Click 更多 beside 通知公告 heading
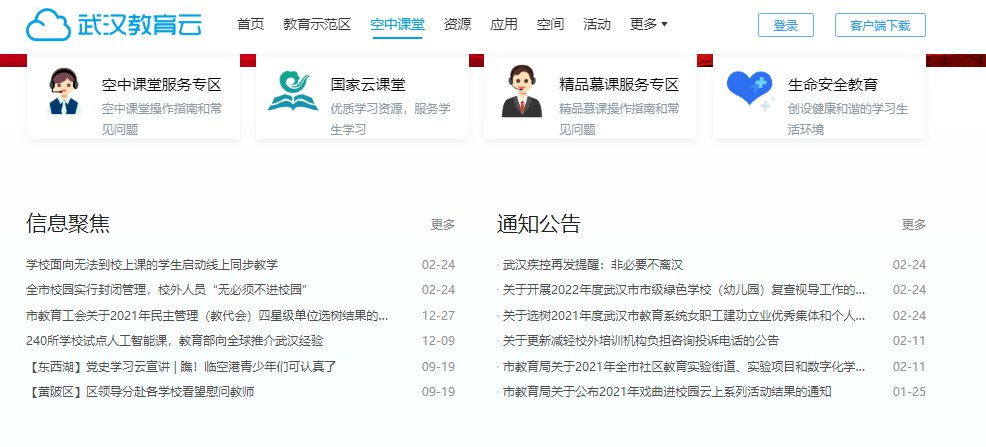 (914, 224)
